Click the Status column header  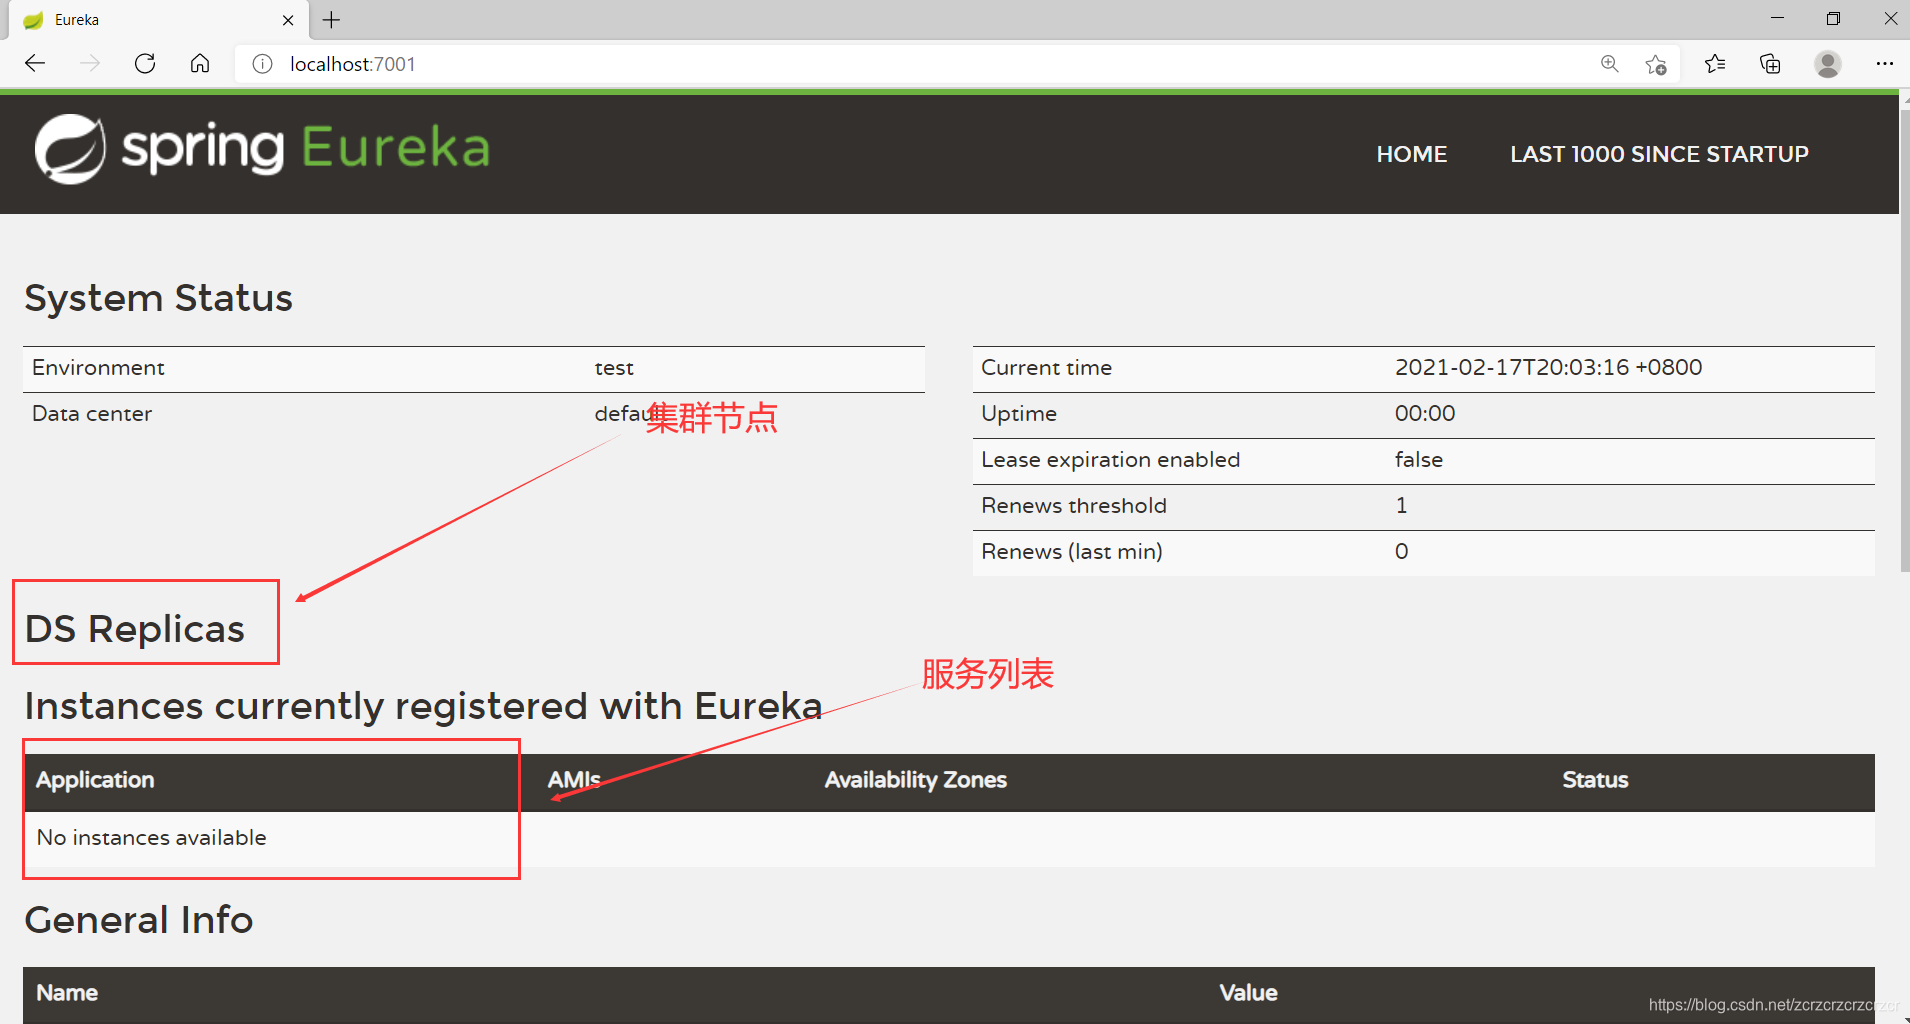tap(1595, 780)
